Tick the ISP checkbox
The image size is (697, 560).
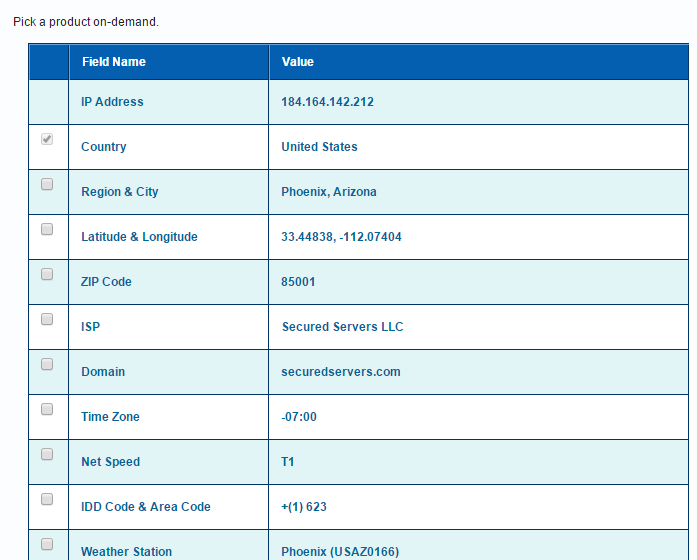coord(47,319)
